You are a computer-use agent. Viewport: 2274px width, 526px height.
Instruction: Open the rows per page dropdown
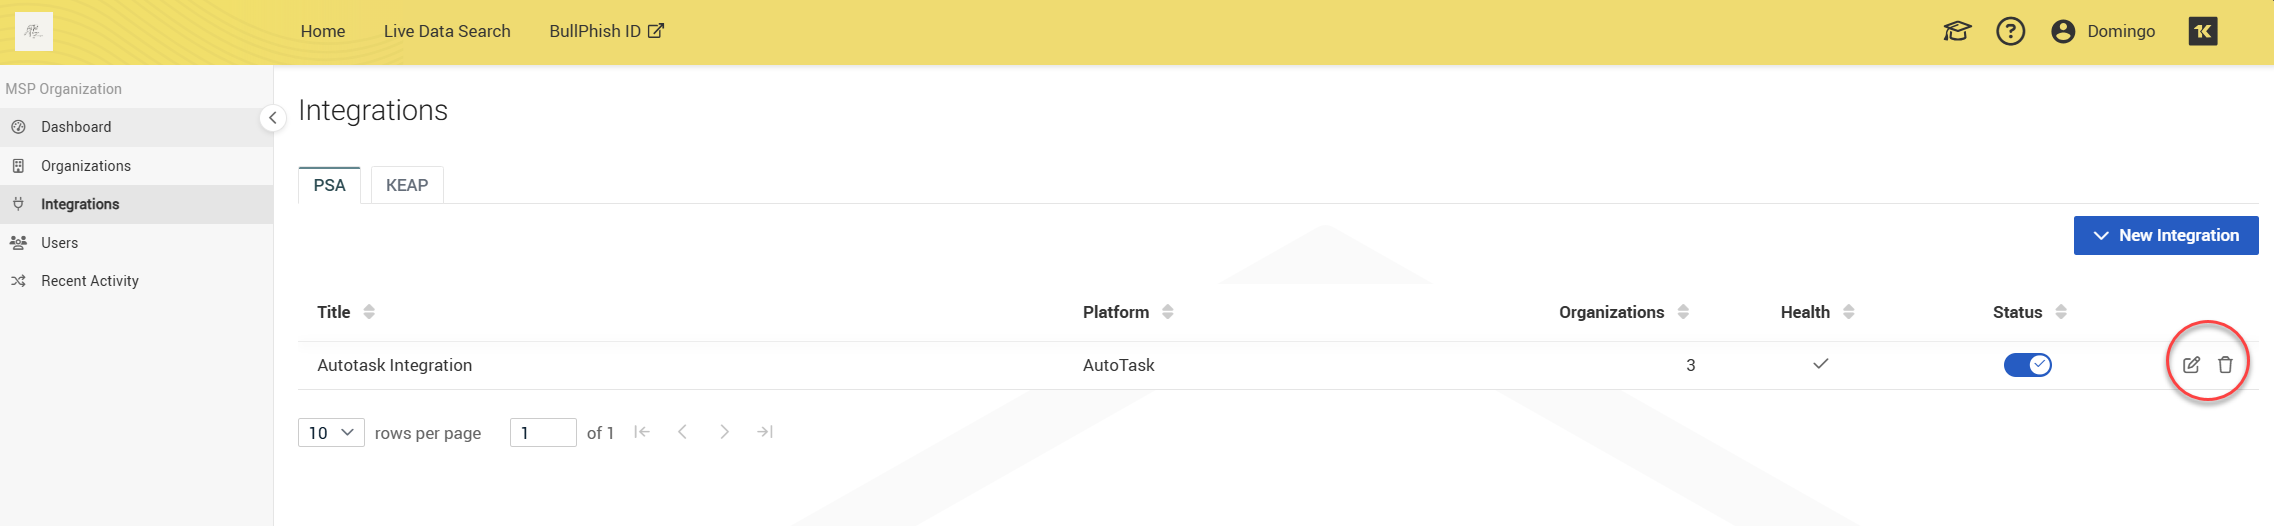click(x=331, y=433)
